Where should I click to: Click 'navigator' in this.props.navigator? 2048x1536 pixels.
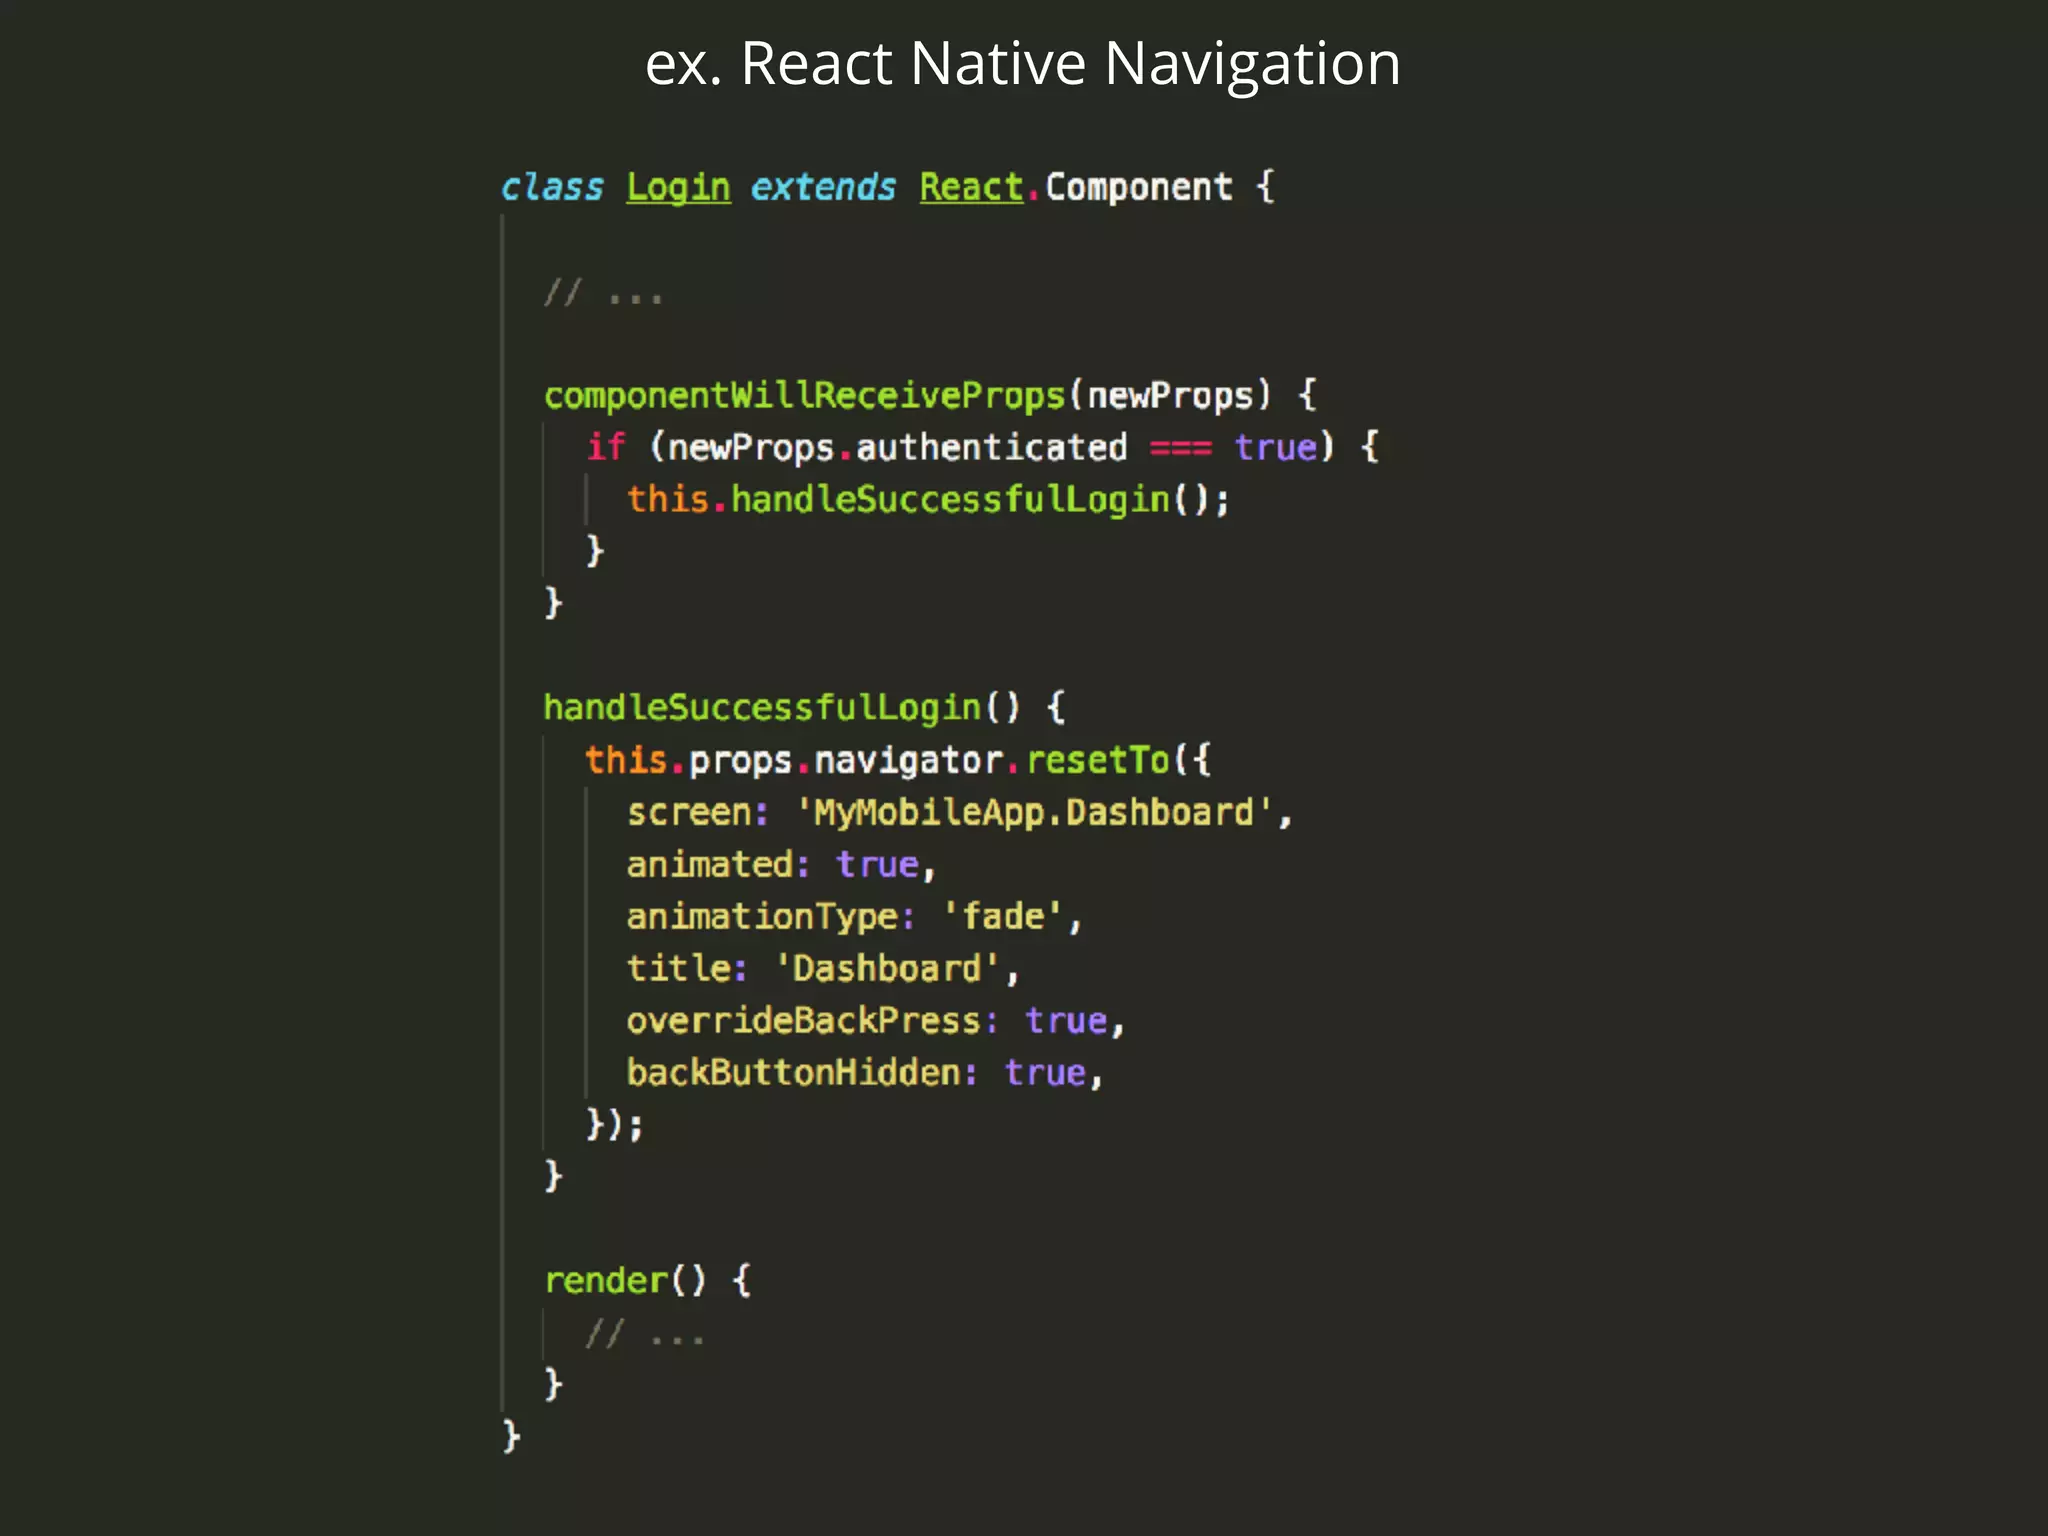click(x=908, y=760)
